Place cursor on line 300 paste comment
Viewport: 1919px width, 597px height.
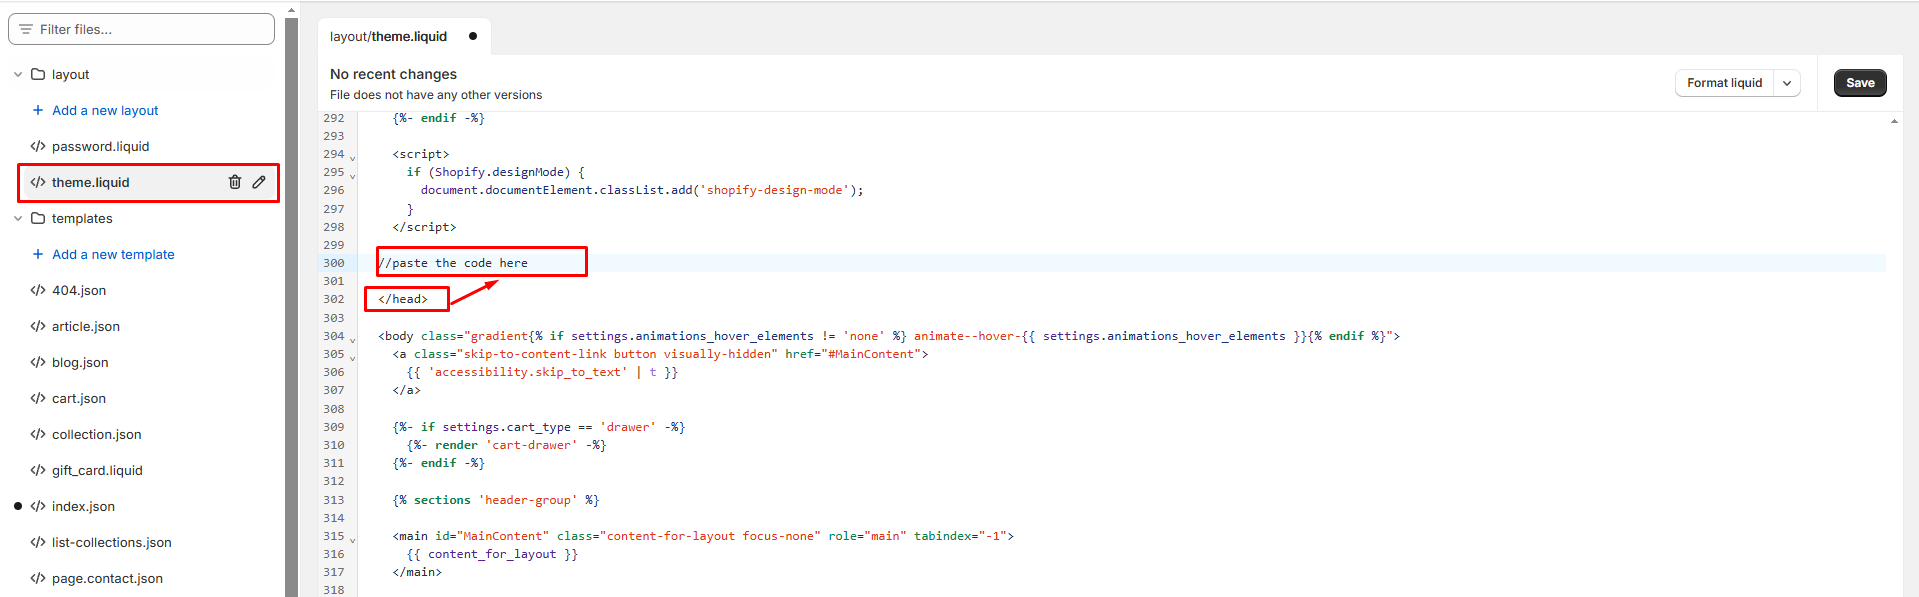(453, 263)
